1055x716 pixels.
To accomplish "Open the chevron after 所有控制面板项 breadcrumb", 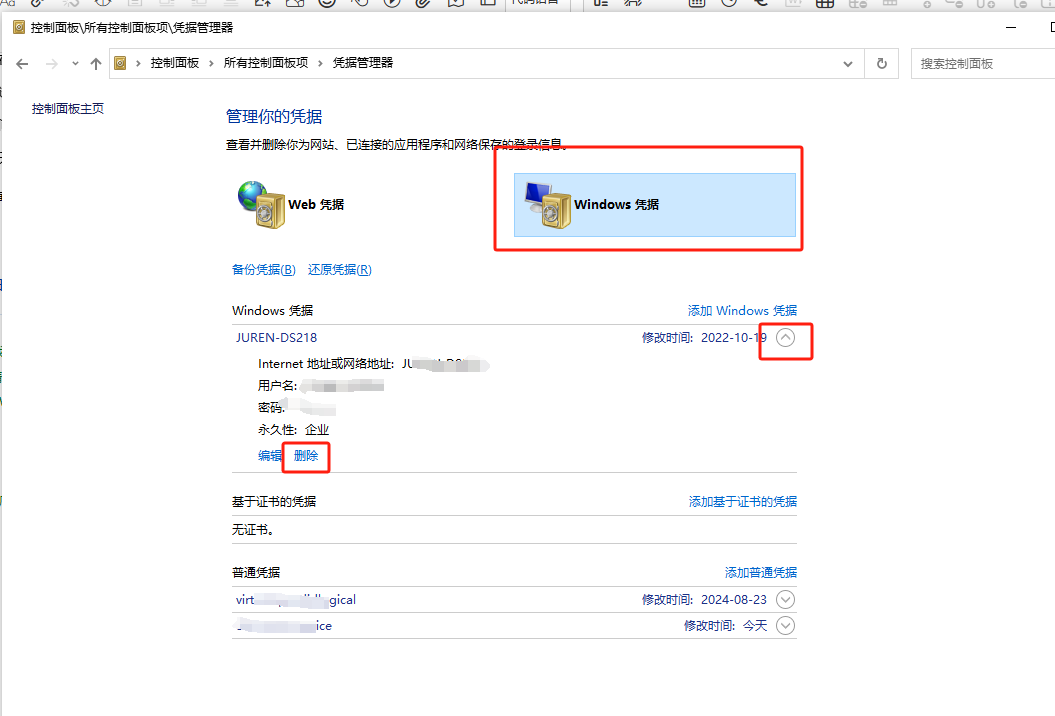I will (x=320, y=63).
